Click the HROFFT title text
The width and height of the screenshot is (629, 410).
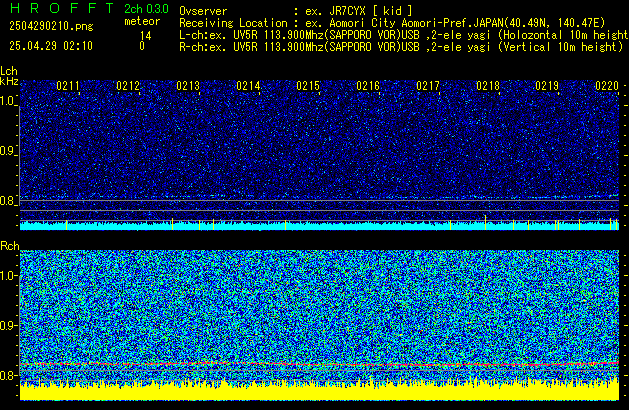(62, 8)
